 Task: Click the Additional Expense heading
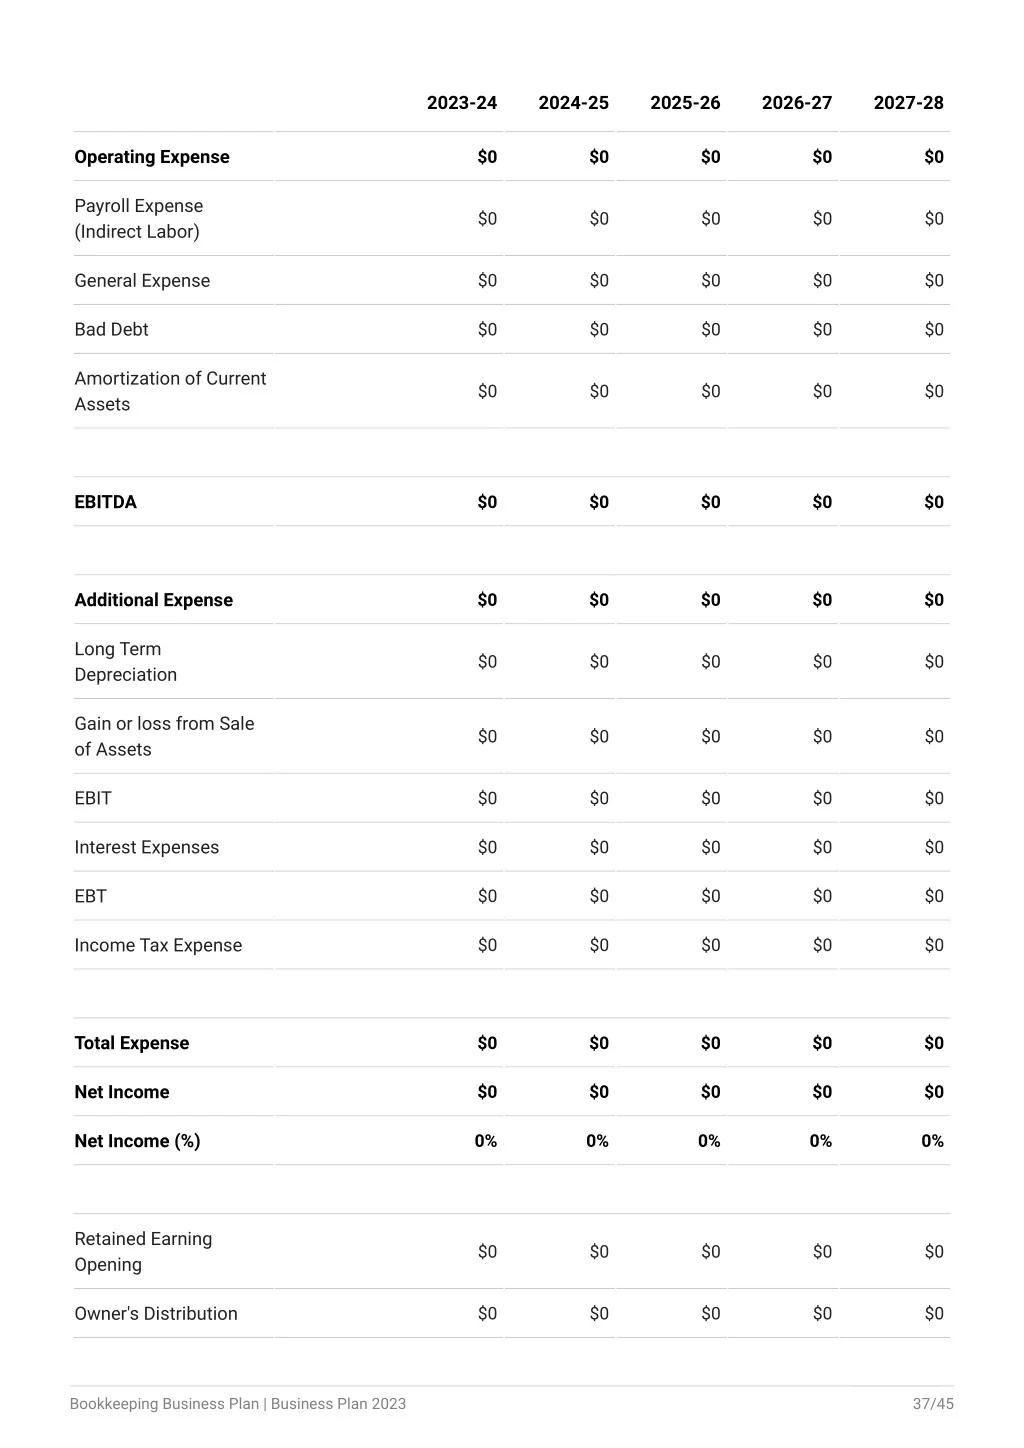coord(153,600)
